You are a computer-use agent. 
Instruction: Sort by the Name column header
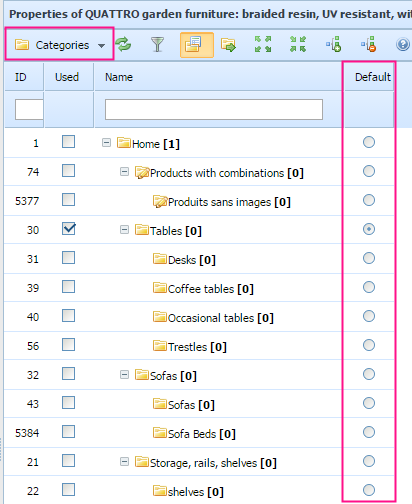tap(119, 77)
